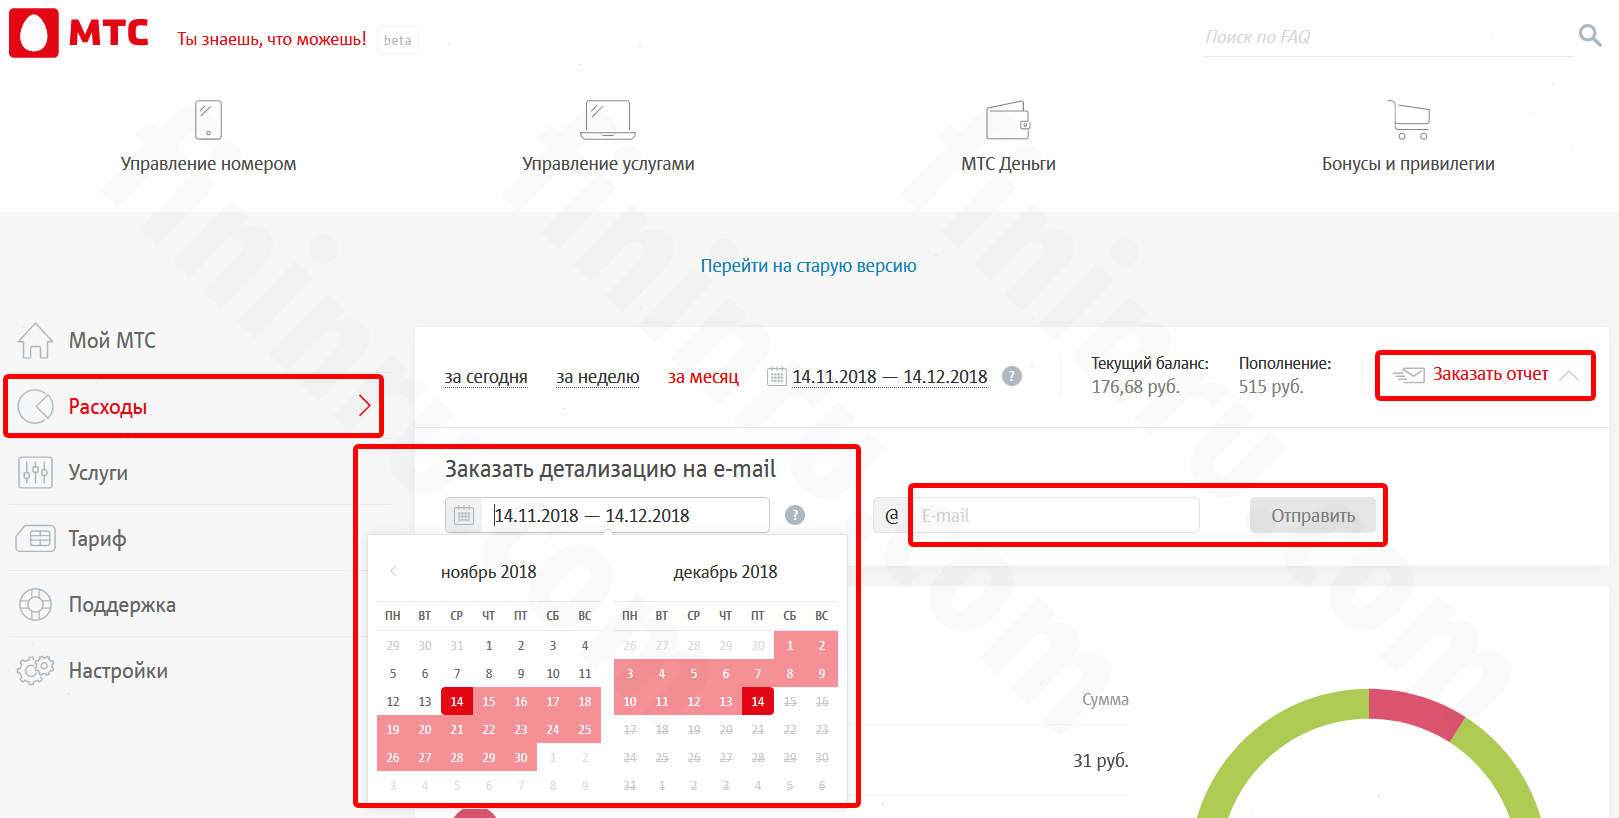Click Перейти на старую версию link
This screenshot has height=818, width=1619.
point(808,265)
